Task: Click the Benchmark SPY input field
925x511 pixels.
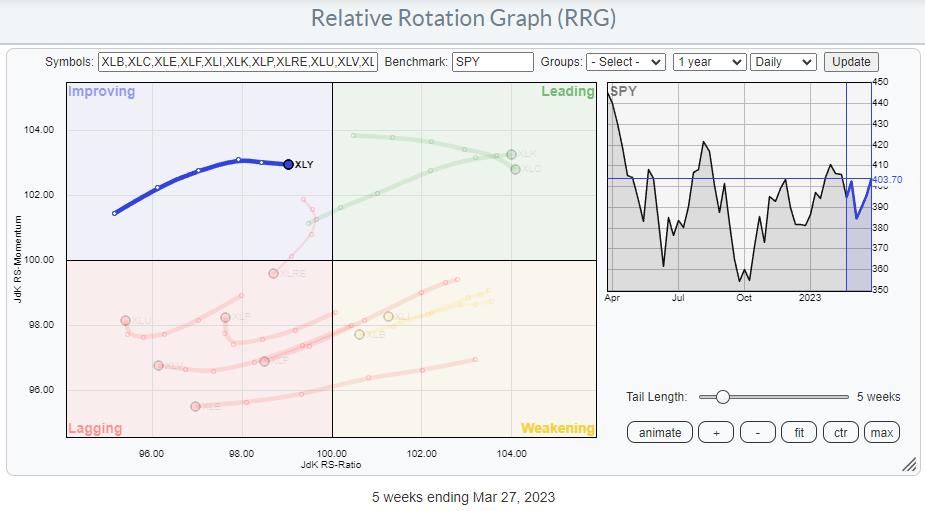Action: click(x=492, y=62)
